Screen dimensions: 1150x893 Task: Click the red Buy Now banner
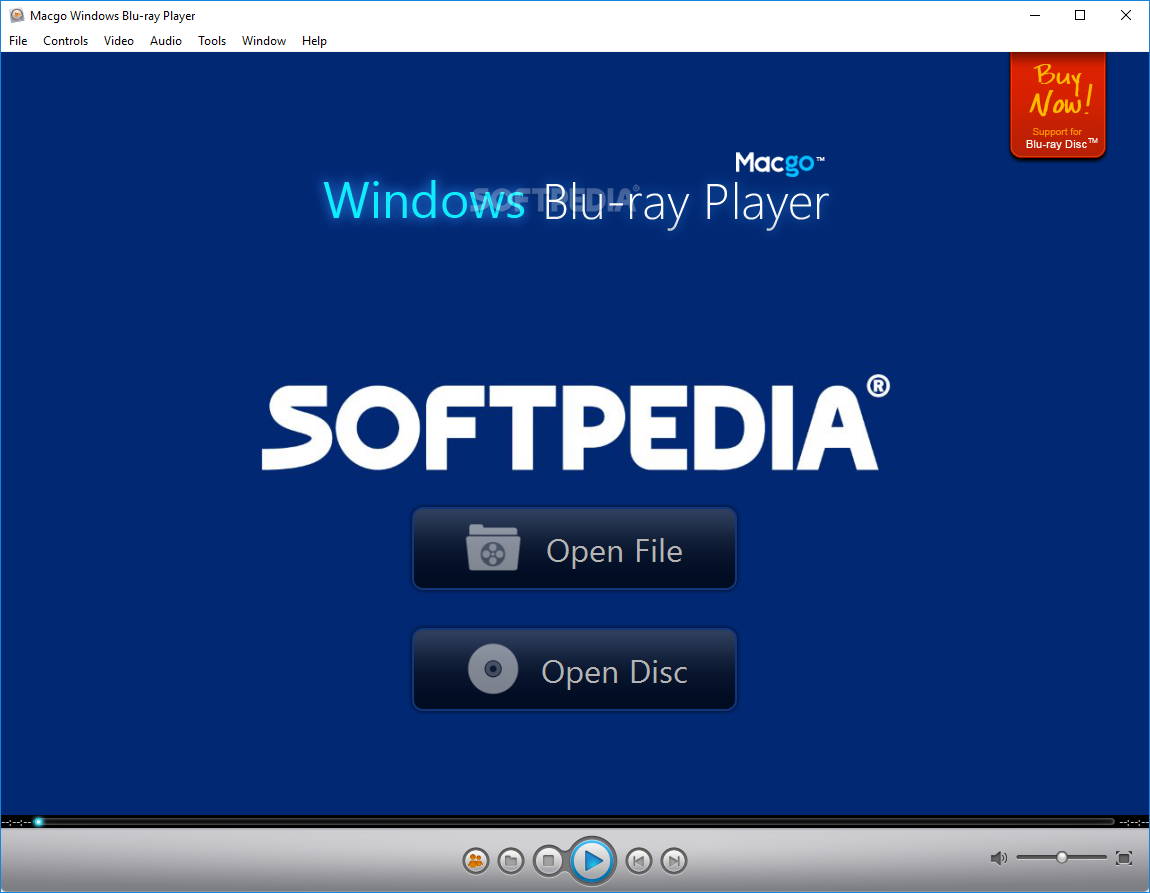click(x=1058, y=104)
